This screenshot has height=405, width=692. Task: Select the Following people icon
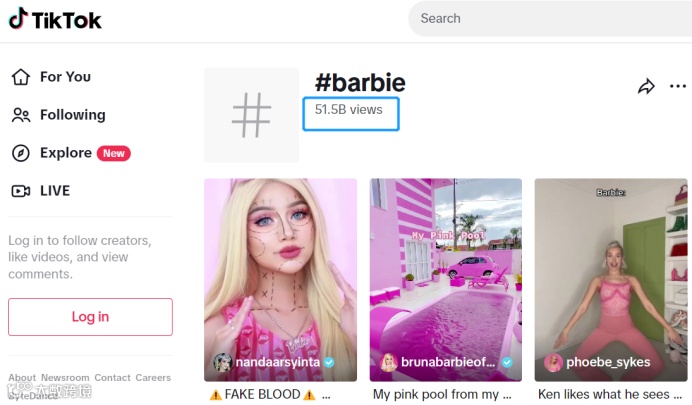click(21, 115)
